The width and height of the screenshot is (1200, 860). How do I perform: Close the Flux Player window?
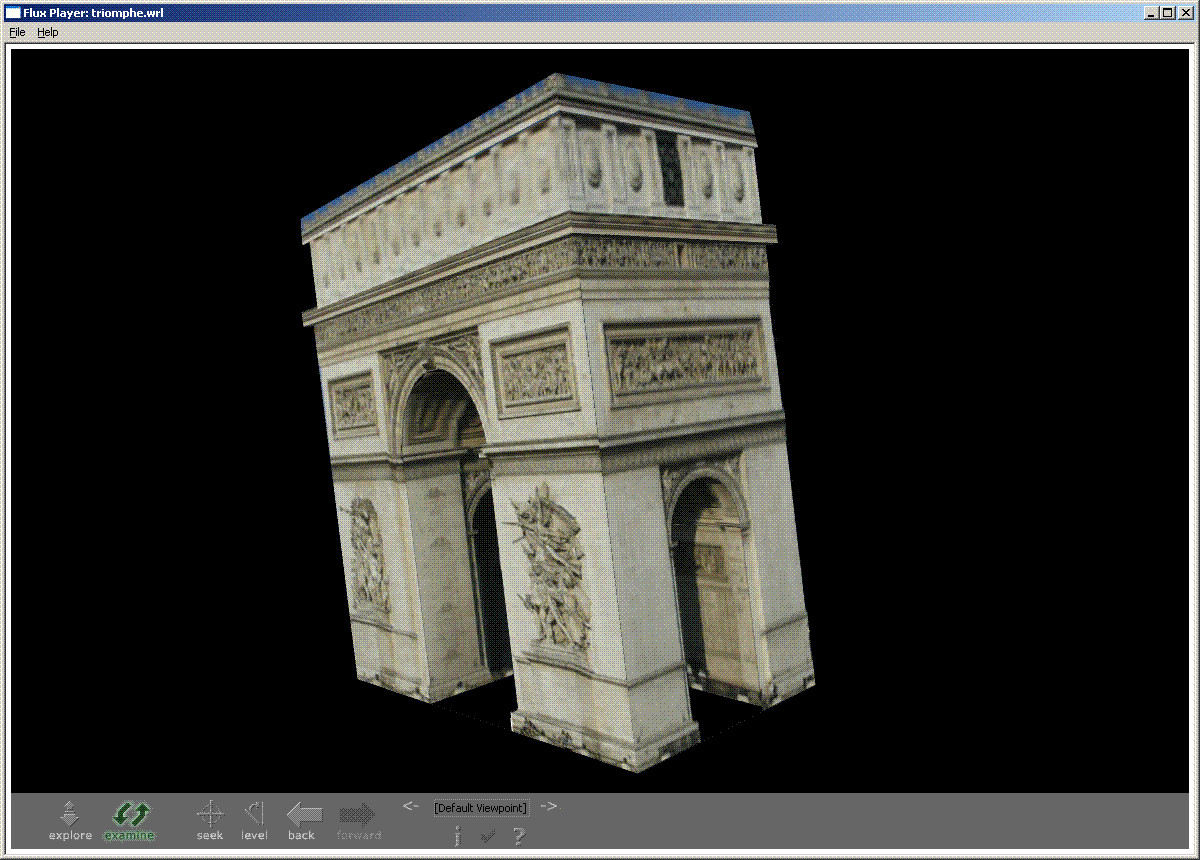[1186, 13]
